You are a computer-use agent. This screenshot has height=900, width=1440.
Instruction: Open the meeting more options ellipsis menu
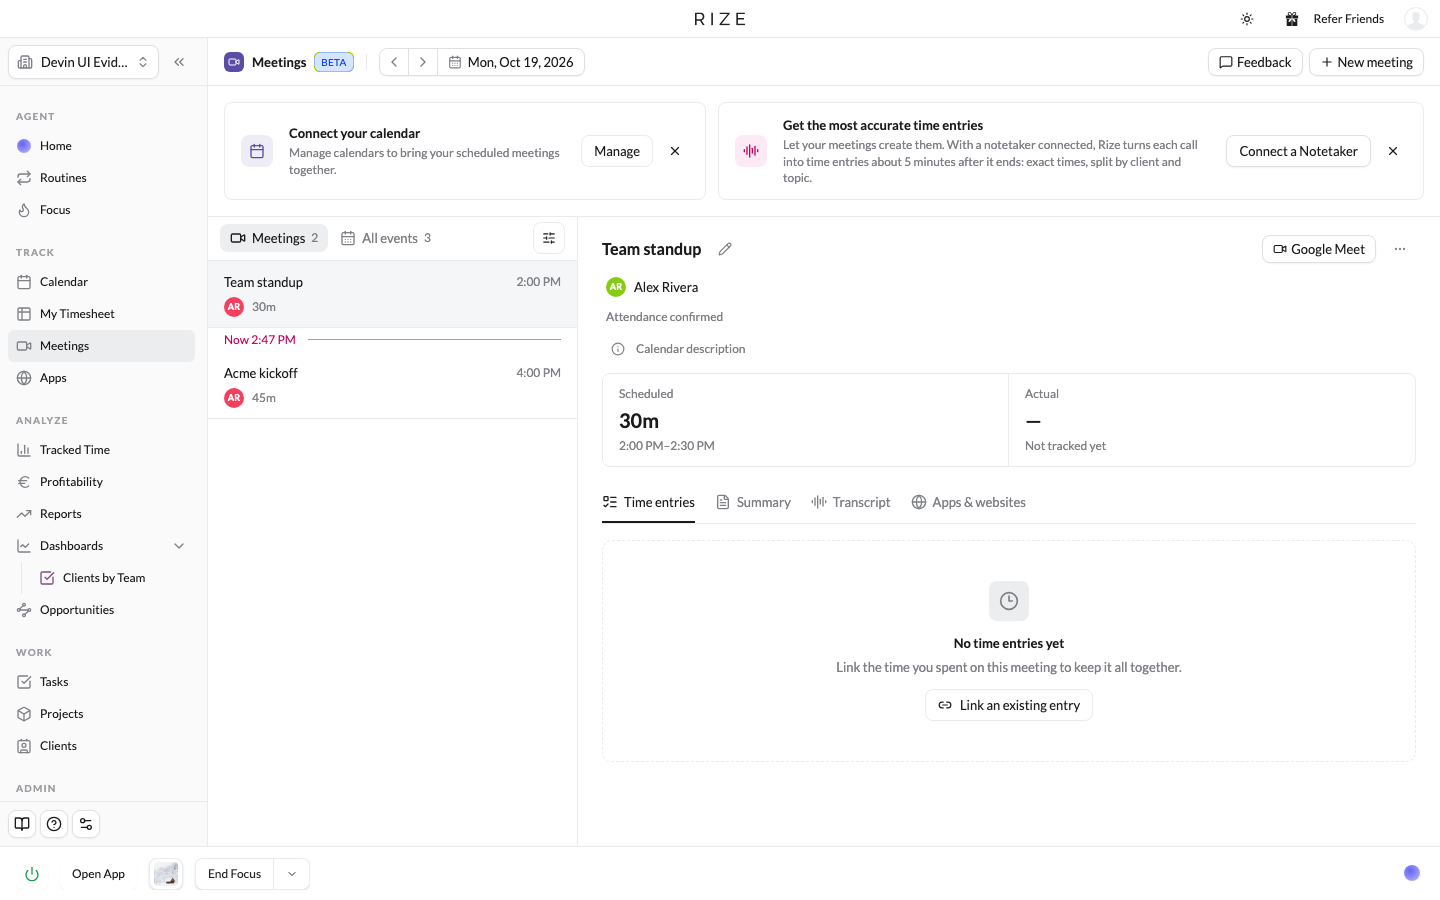(1400, 249)
